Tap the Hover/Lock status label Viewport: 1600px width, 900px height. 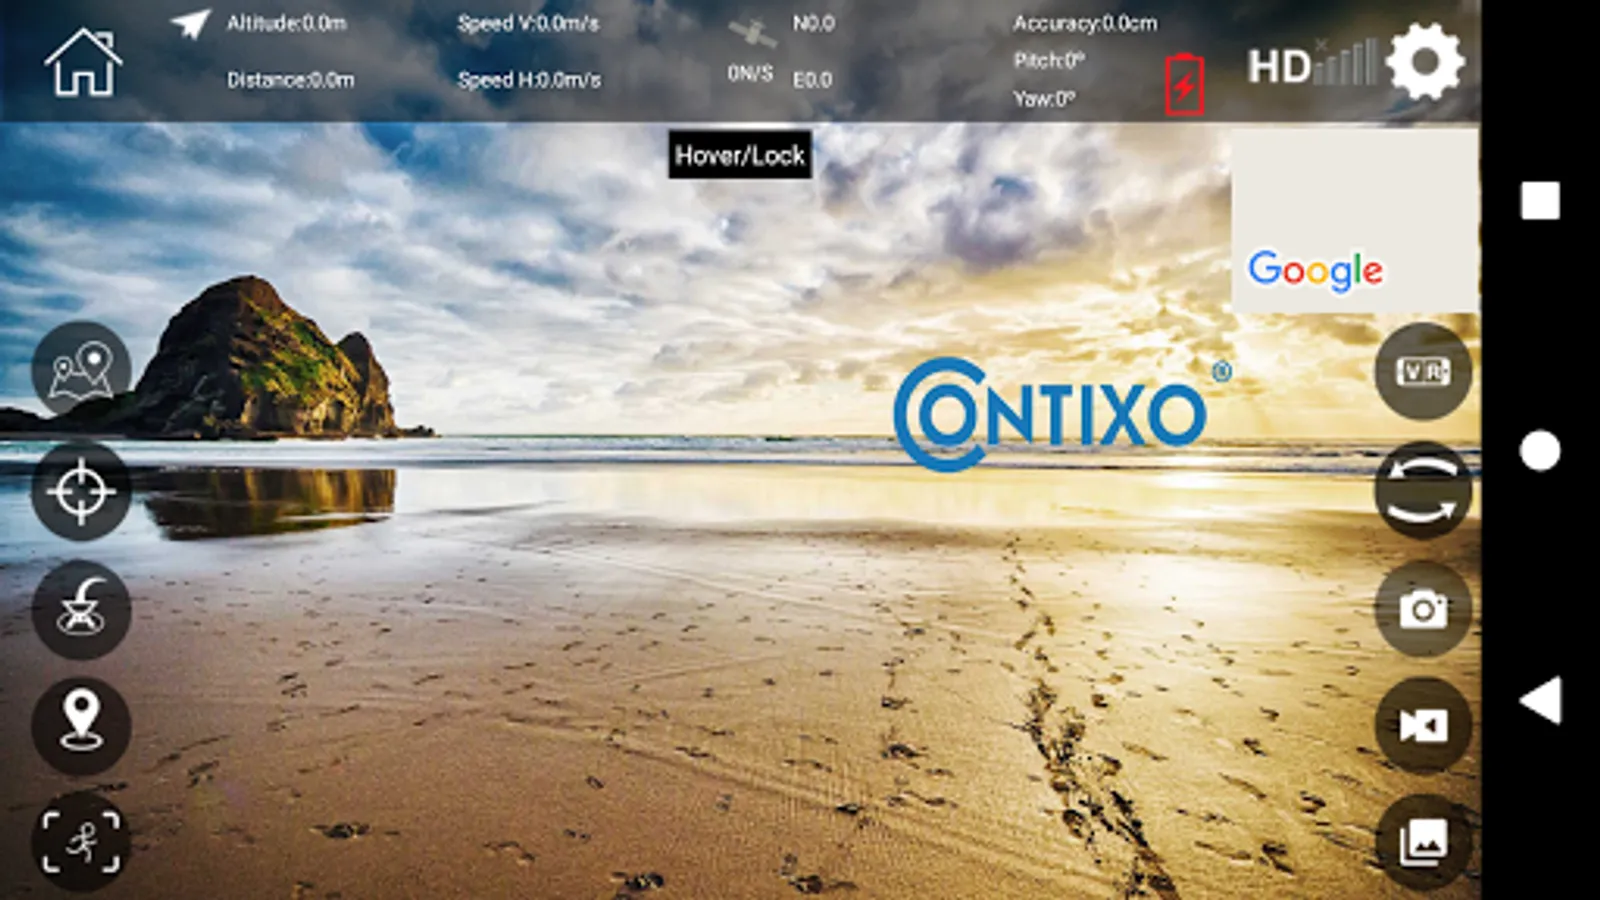pyautogui.click(x=740, y=155)
